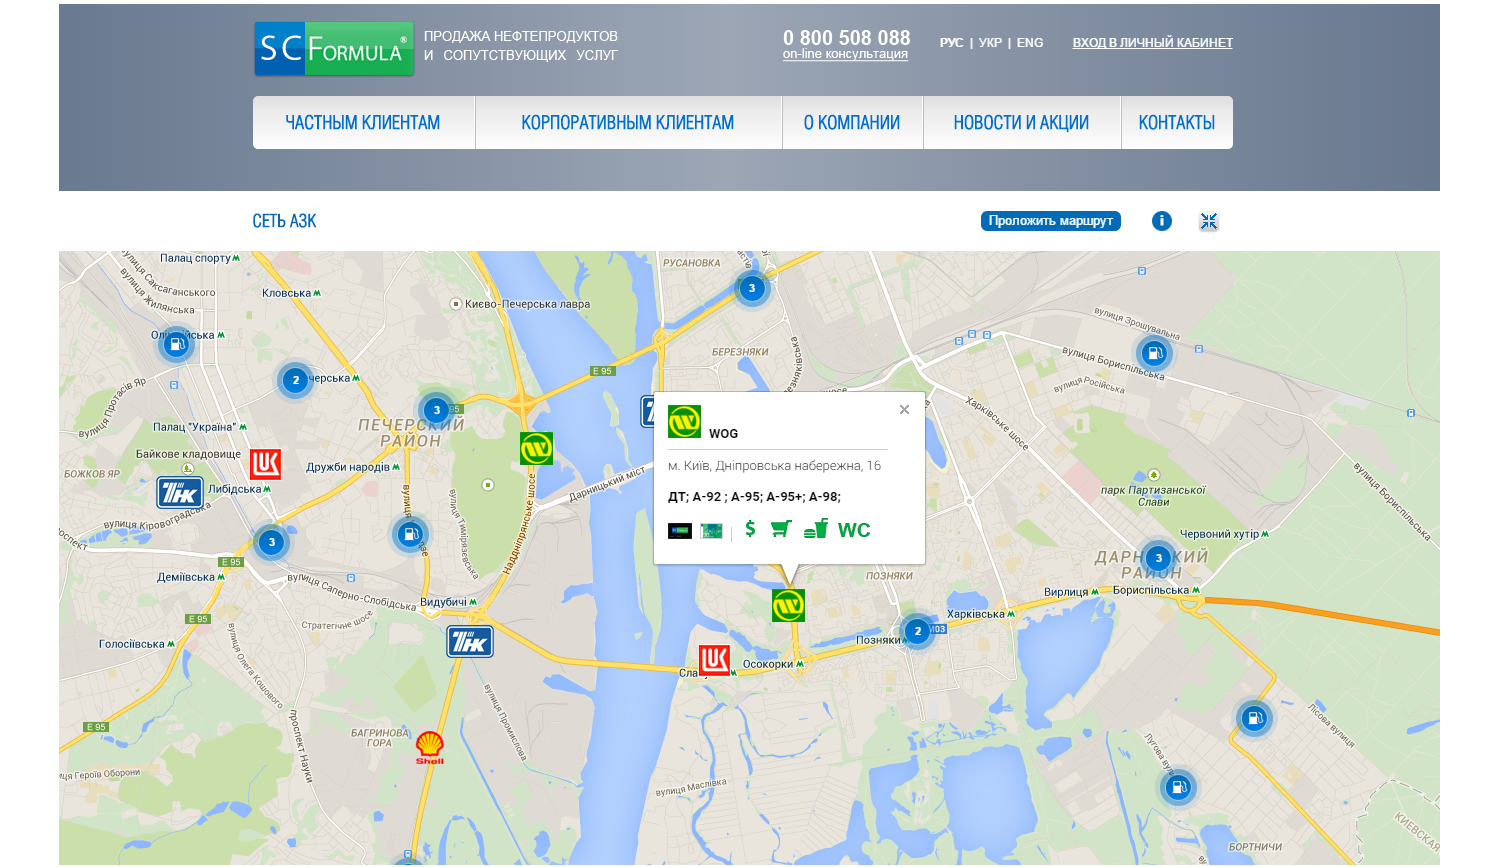Open the cluster of 3 near Деміївська
The width and height of the screenshot is (1500, 867).
pos(271,542)
